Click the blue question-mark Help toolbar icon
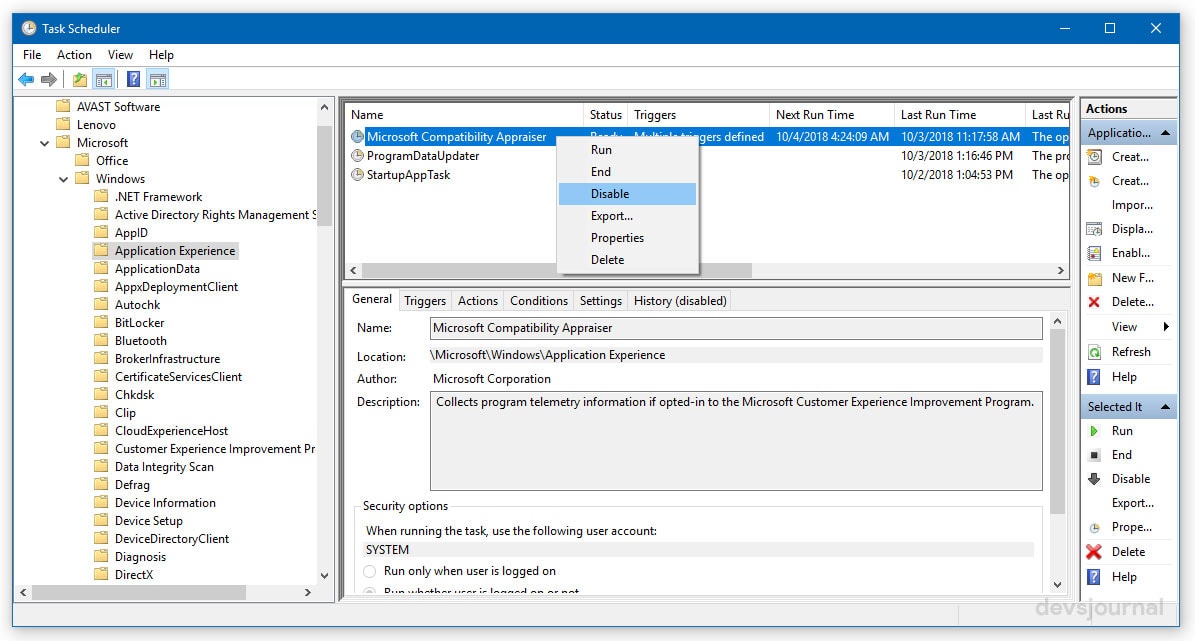 (133, 79)
